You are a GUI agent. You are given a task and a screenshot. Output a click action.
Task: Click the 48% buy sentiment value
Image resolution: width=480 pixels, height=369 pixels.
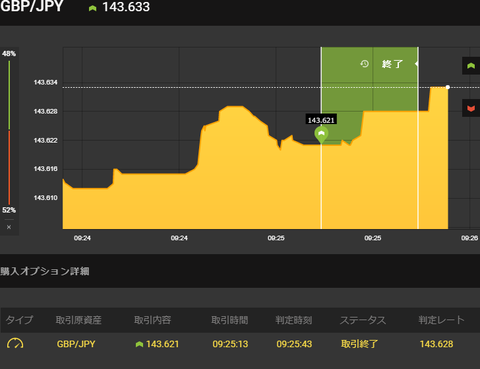(9, 54)
